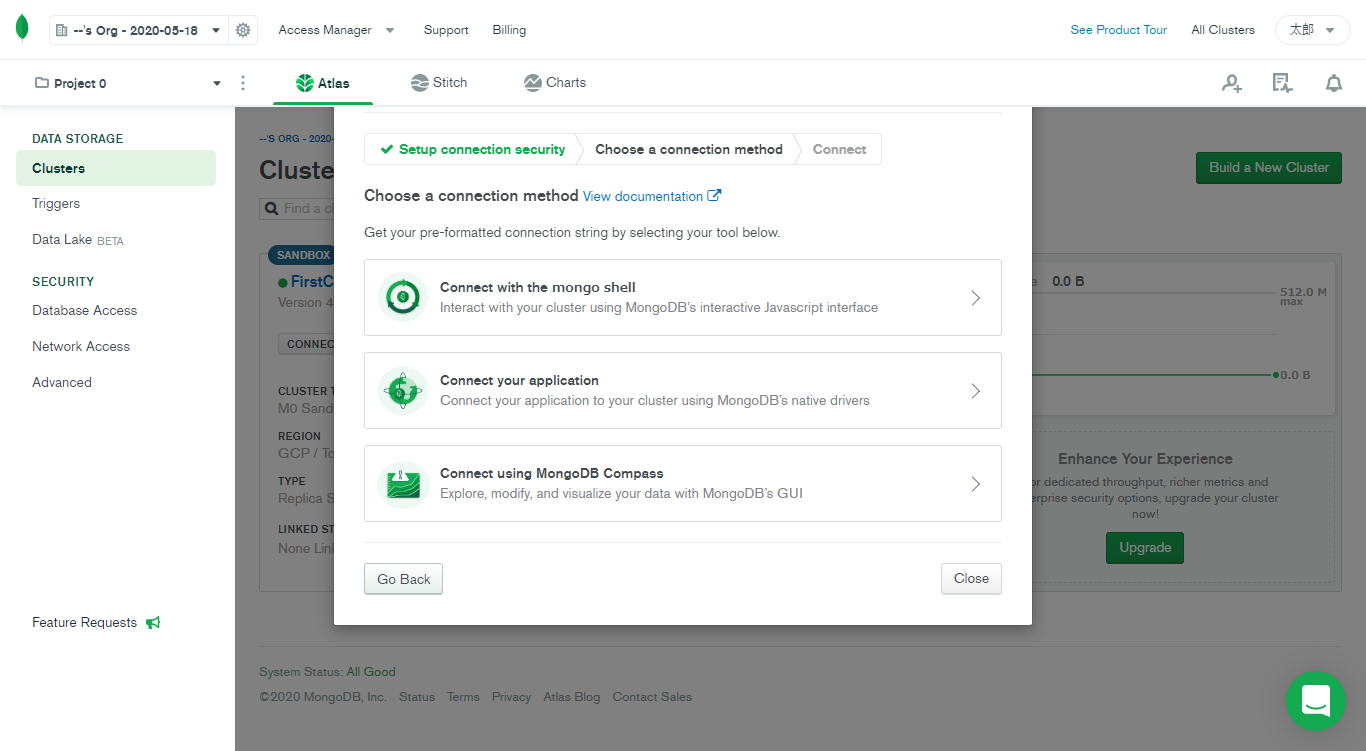The image size is (1366, 751).
Task: Open Triggers in the sidebar
Action: click(56, 203)
